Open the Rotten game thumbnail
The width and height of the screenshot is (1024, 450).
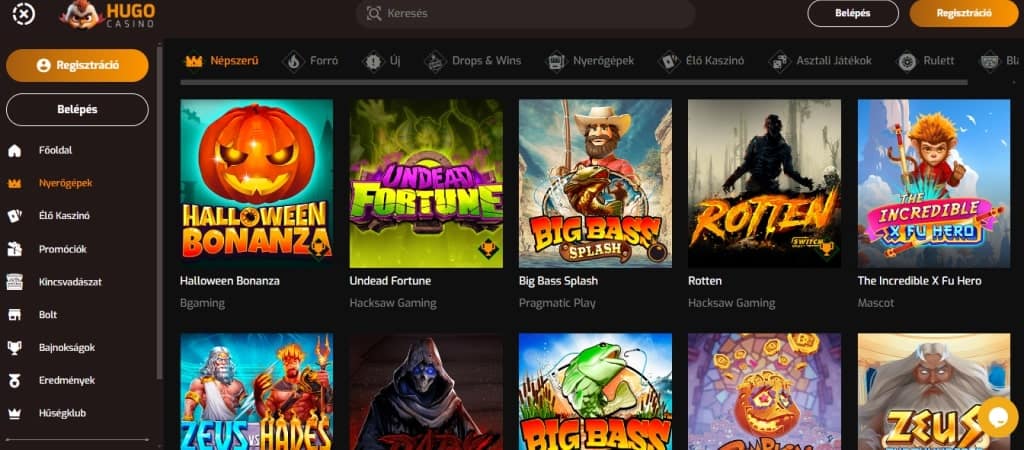765,184
